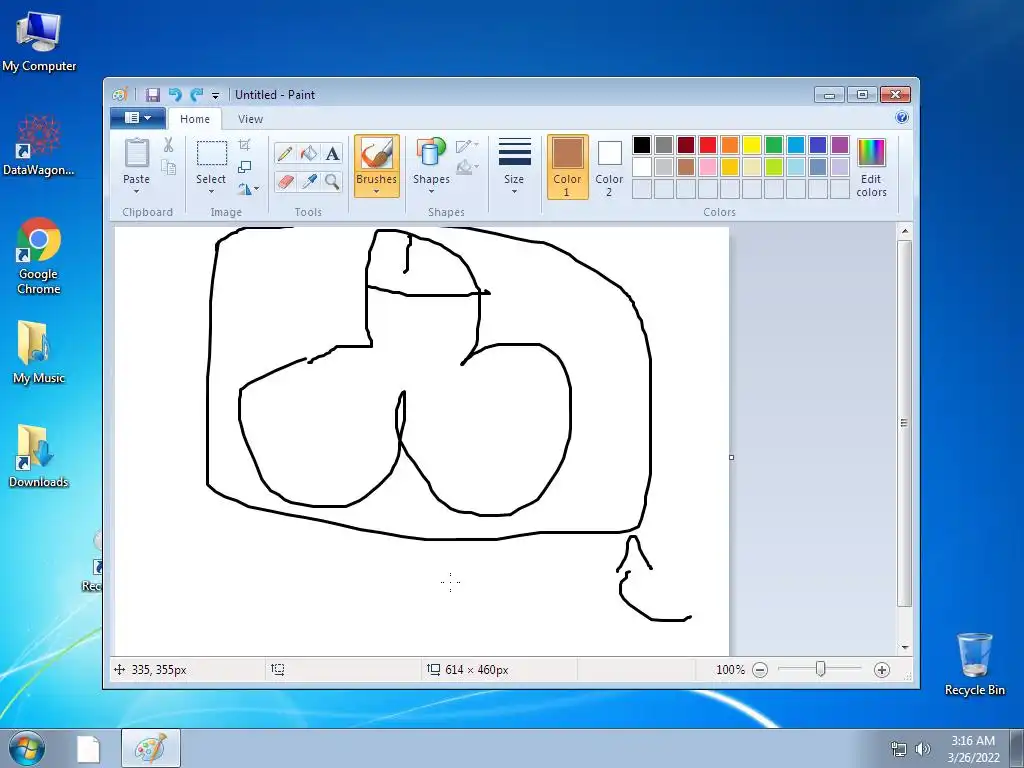1024x768 pixels.
Task: Click the Undo arrow icon
Action: 175,95
